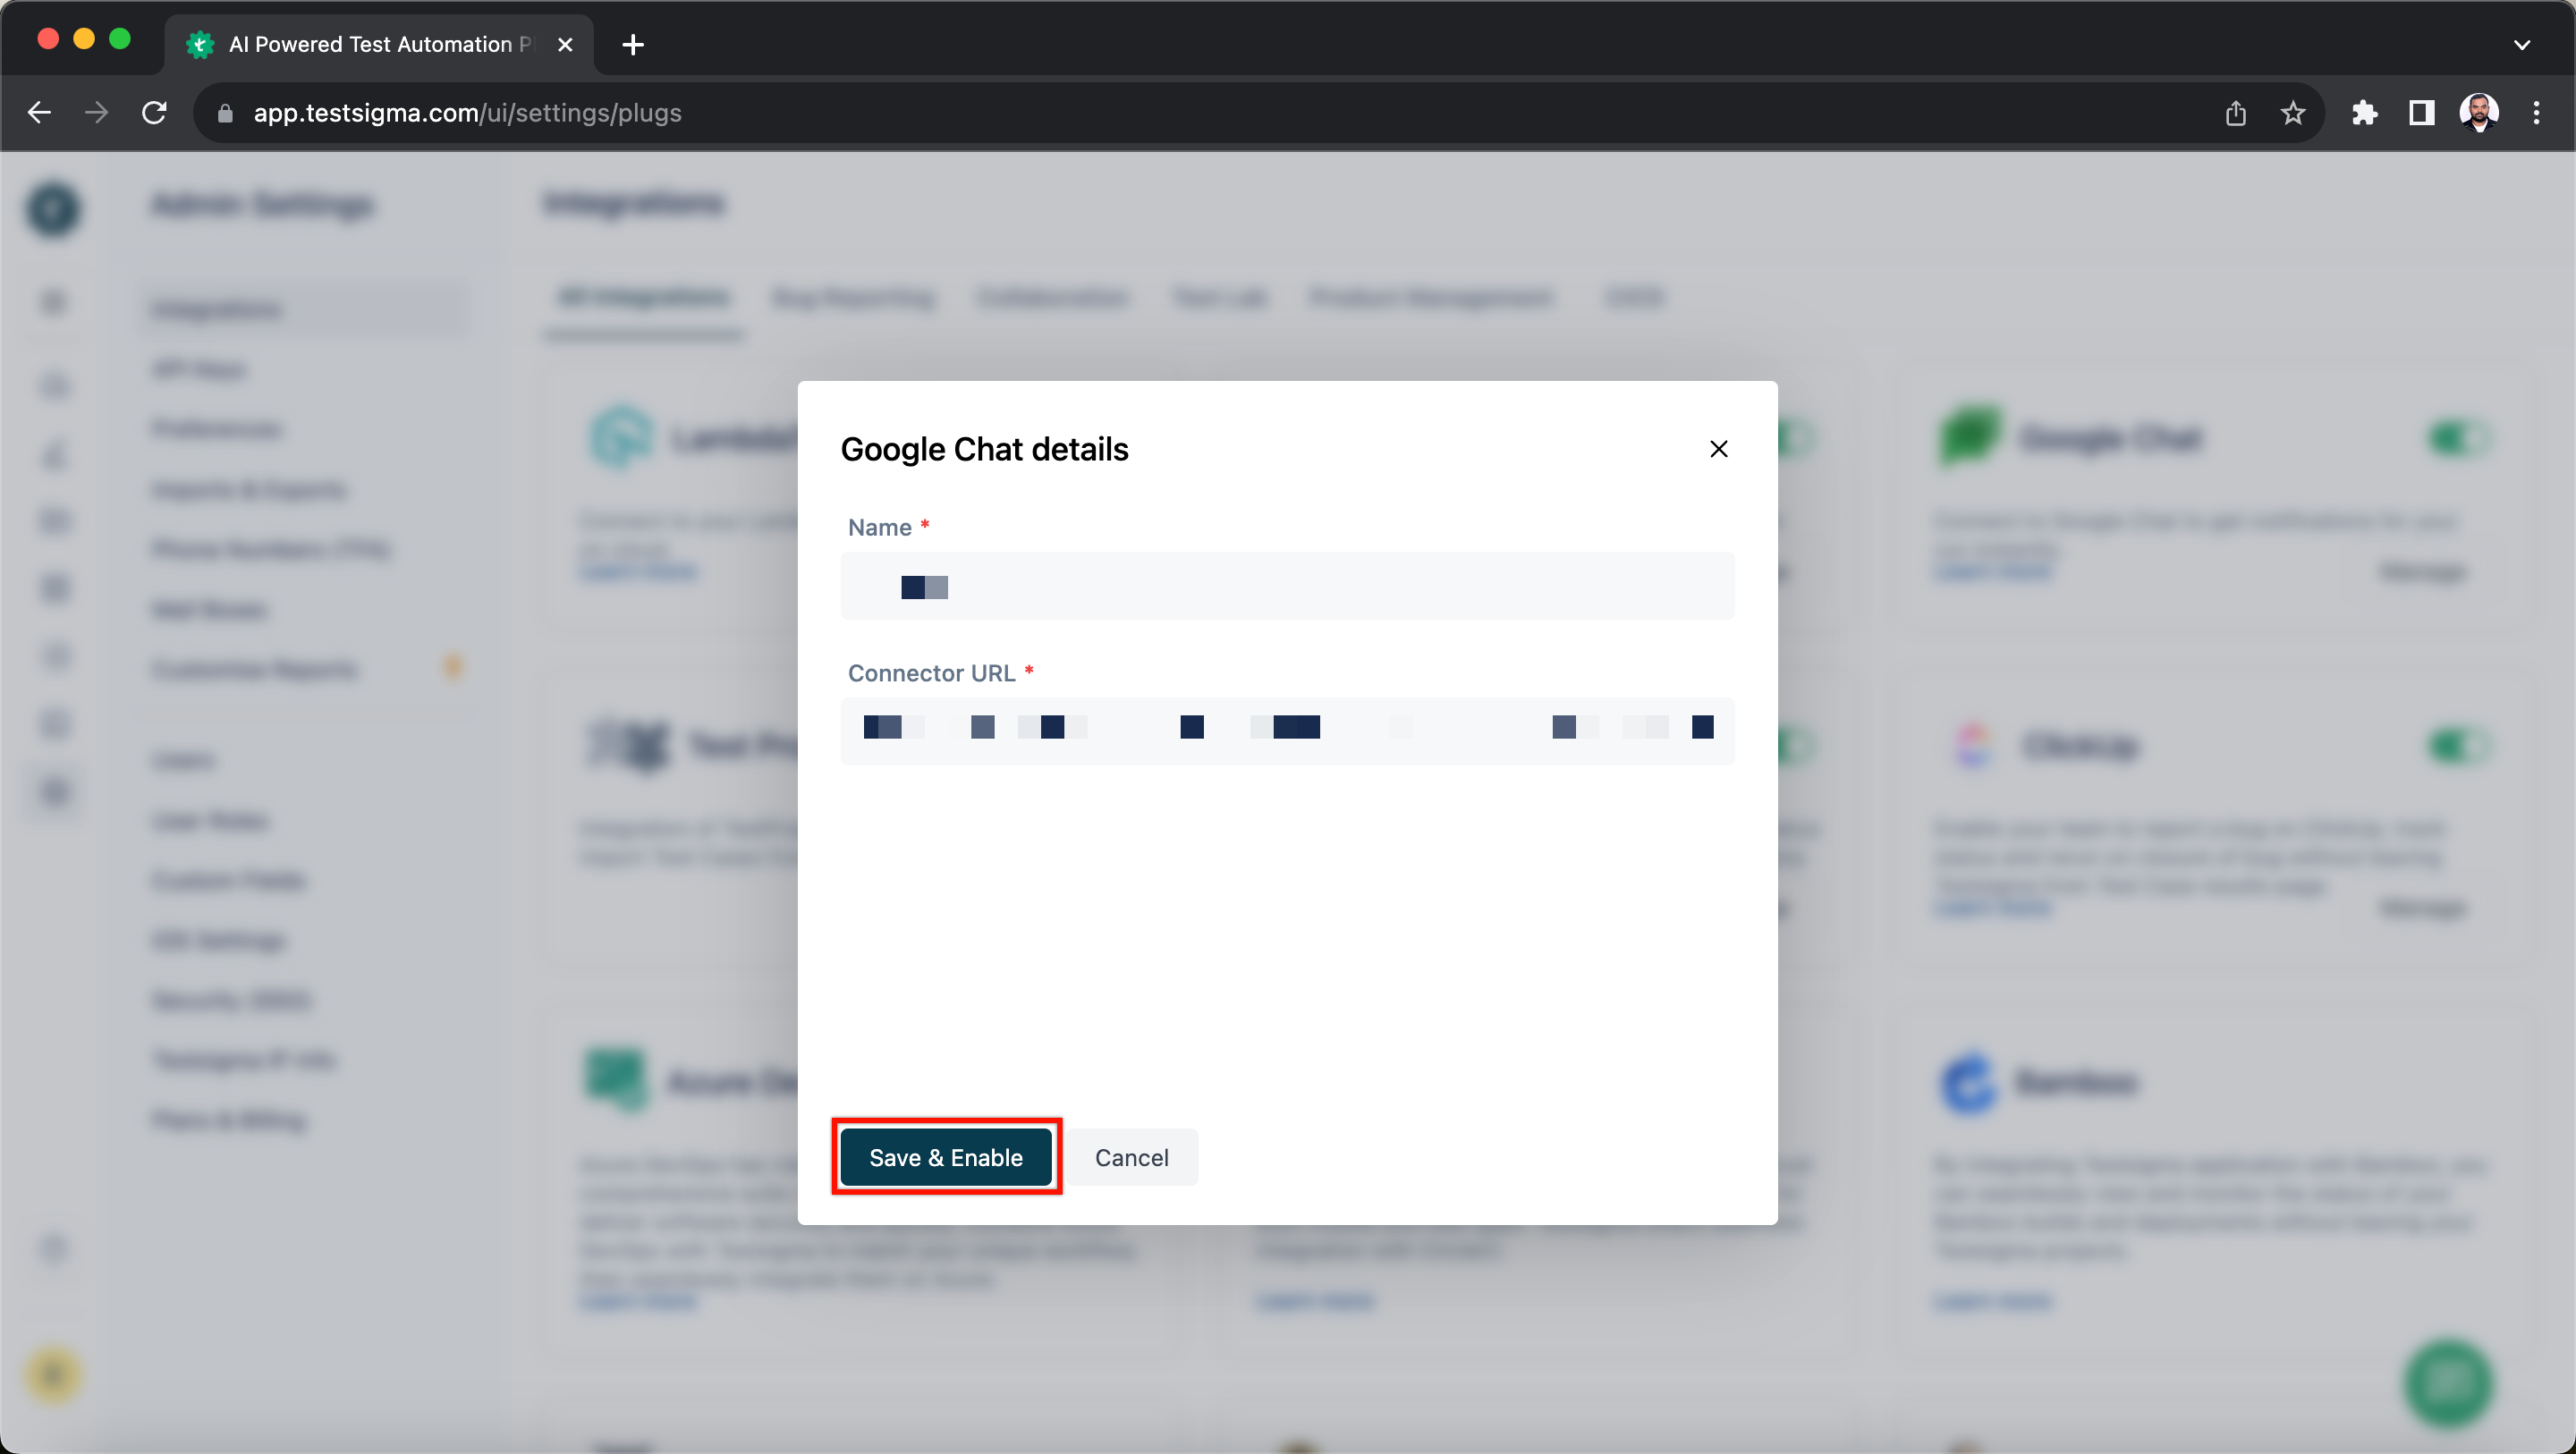The height and width of the screenshot is (1454, 2576).
Task: Toggle the browser side panel icon
Action: [x=2421, y=113]
